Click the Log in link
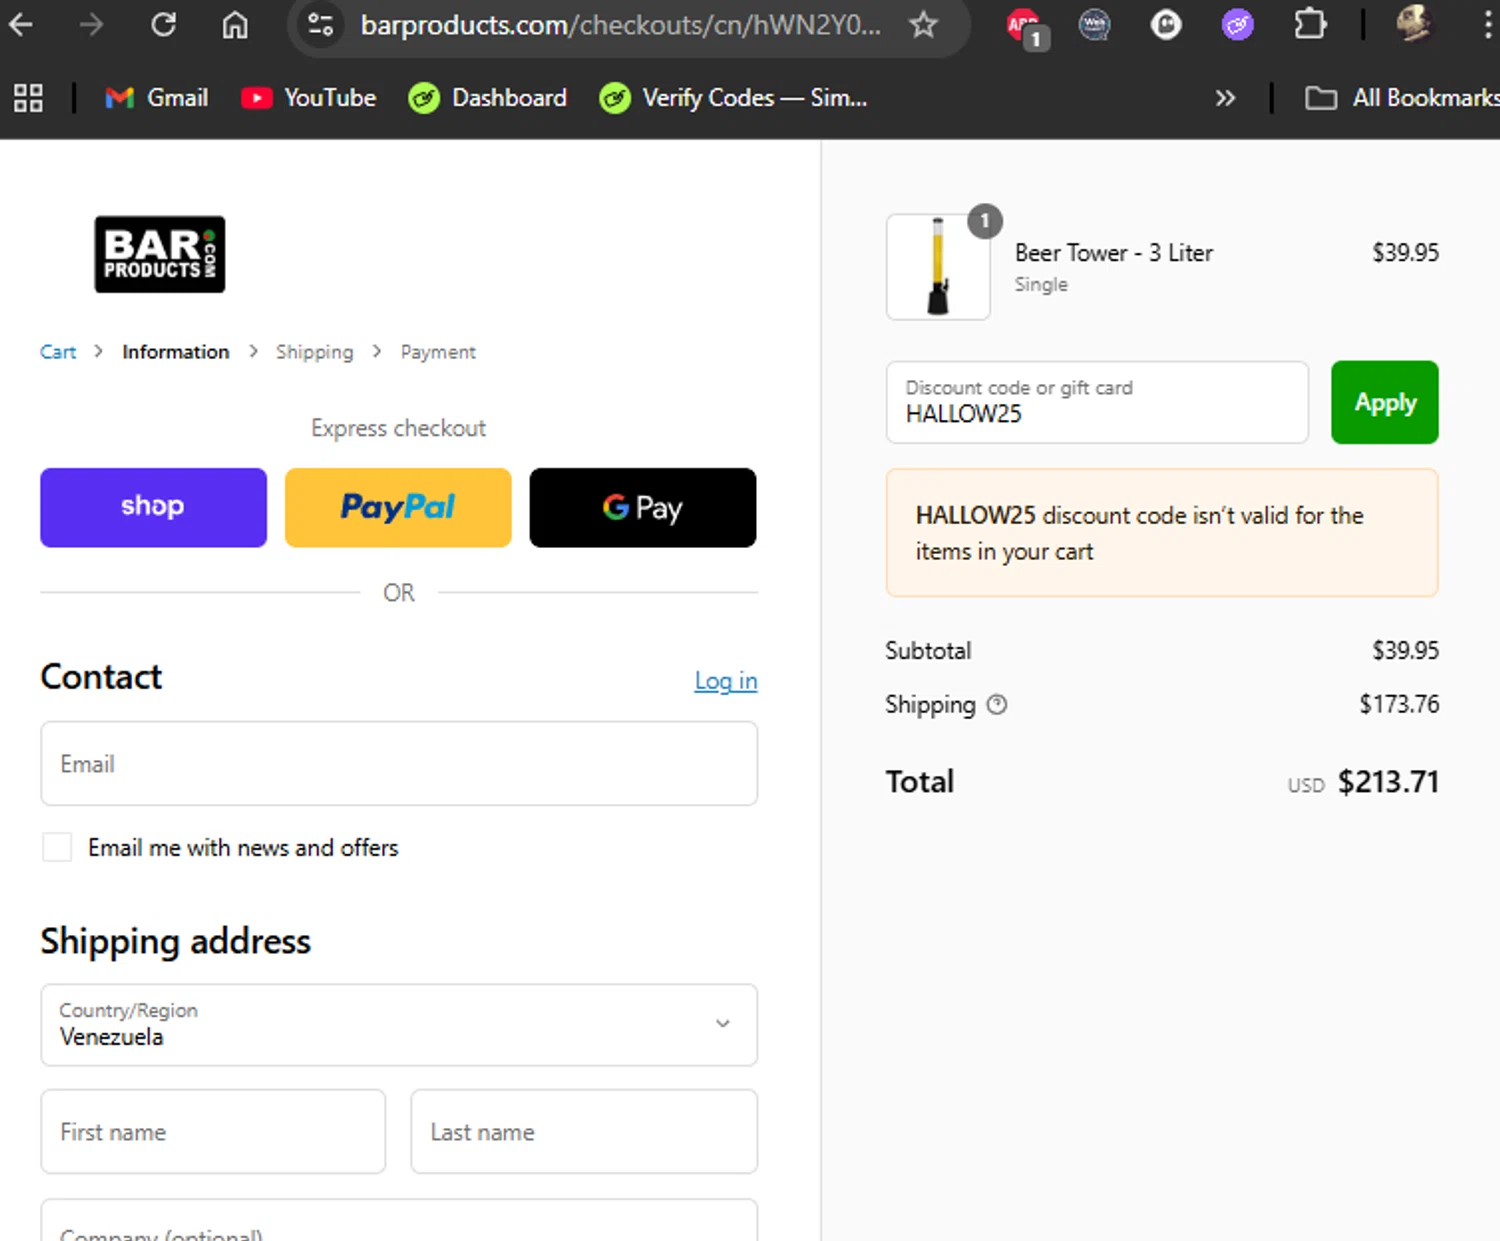This screenshot has height=1241, width=1500. pyautogui.click(x=726, y=681)
